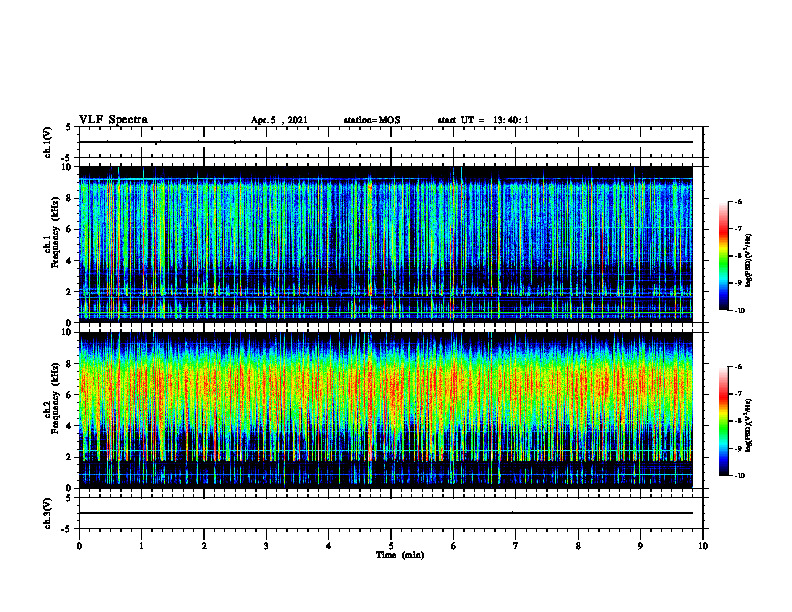Image resolution: width=792 pixels, height=612 pixels.
Task: Click the "start UT = 13:40:1" header text
Action: [x=483, y=120]
